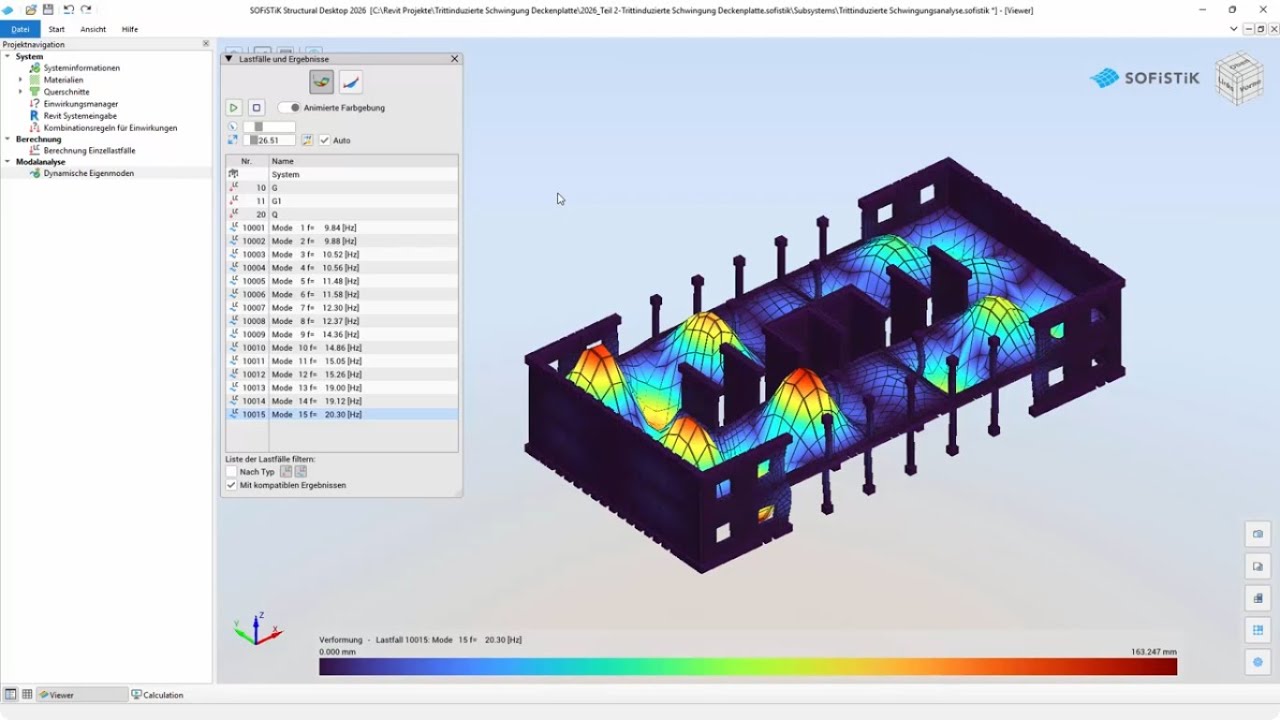Image resolution: width=1280 pixels, height=720 pixels.
Task: Stop the mode shape animation
Action: pos(256,108)
